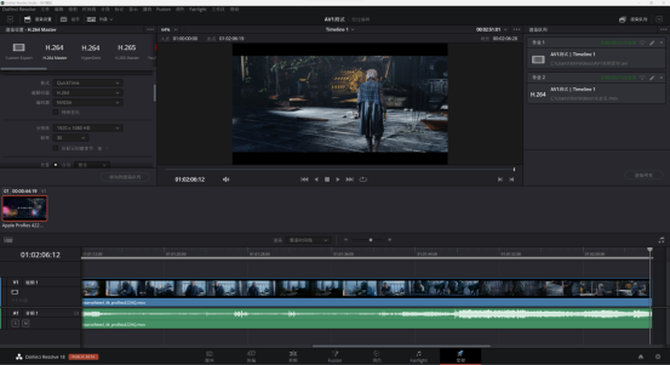Open the Codec dropdown showing H.264
Image resolution: width=670 pixels, height=365 pixels.
coord(88,93)
